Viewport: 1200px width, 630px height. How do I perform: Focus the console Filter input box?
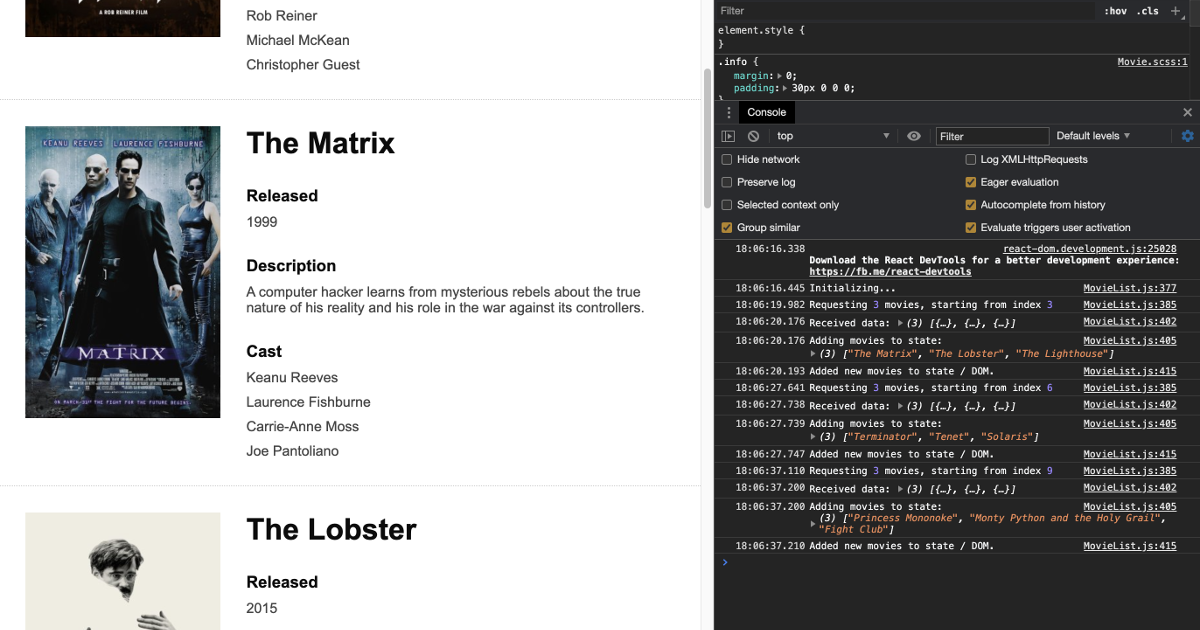[992, 136]
